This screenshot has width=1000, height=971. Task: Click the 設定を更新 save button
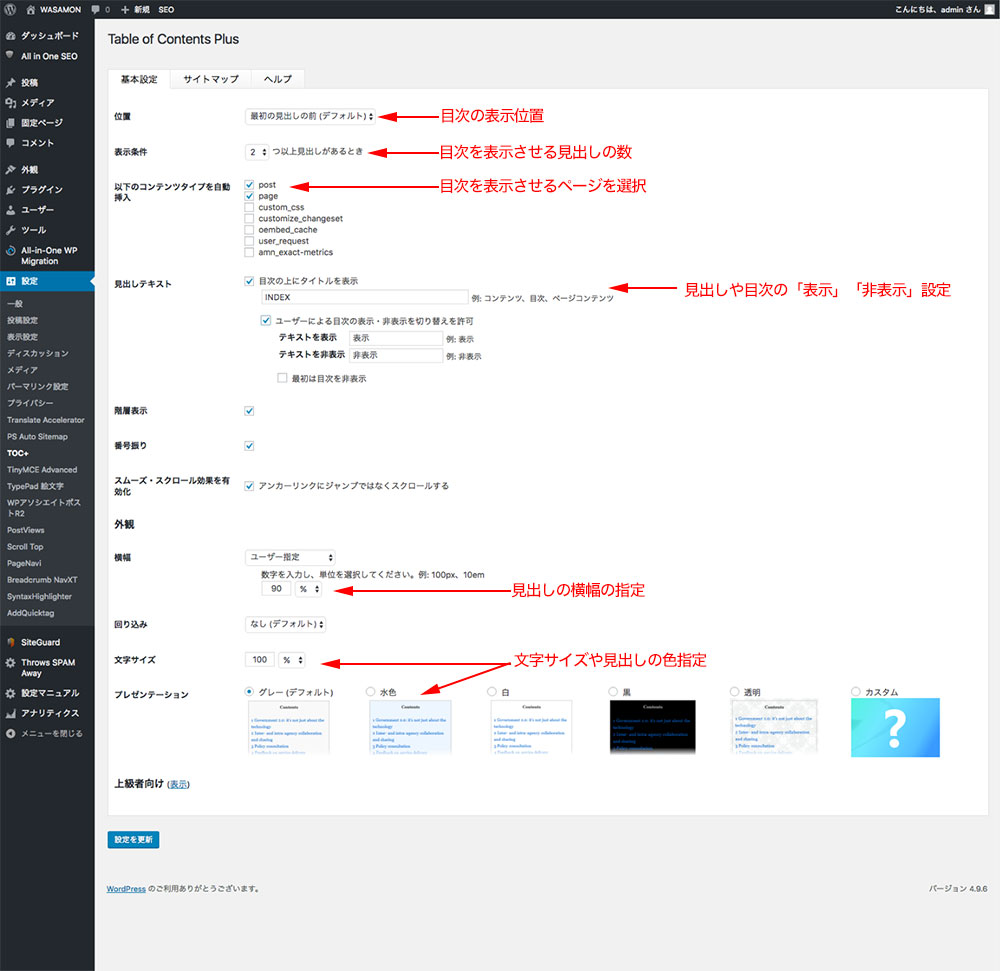click(x=133, y=840)
